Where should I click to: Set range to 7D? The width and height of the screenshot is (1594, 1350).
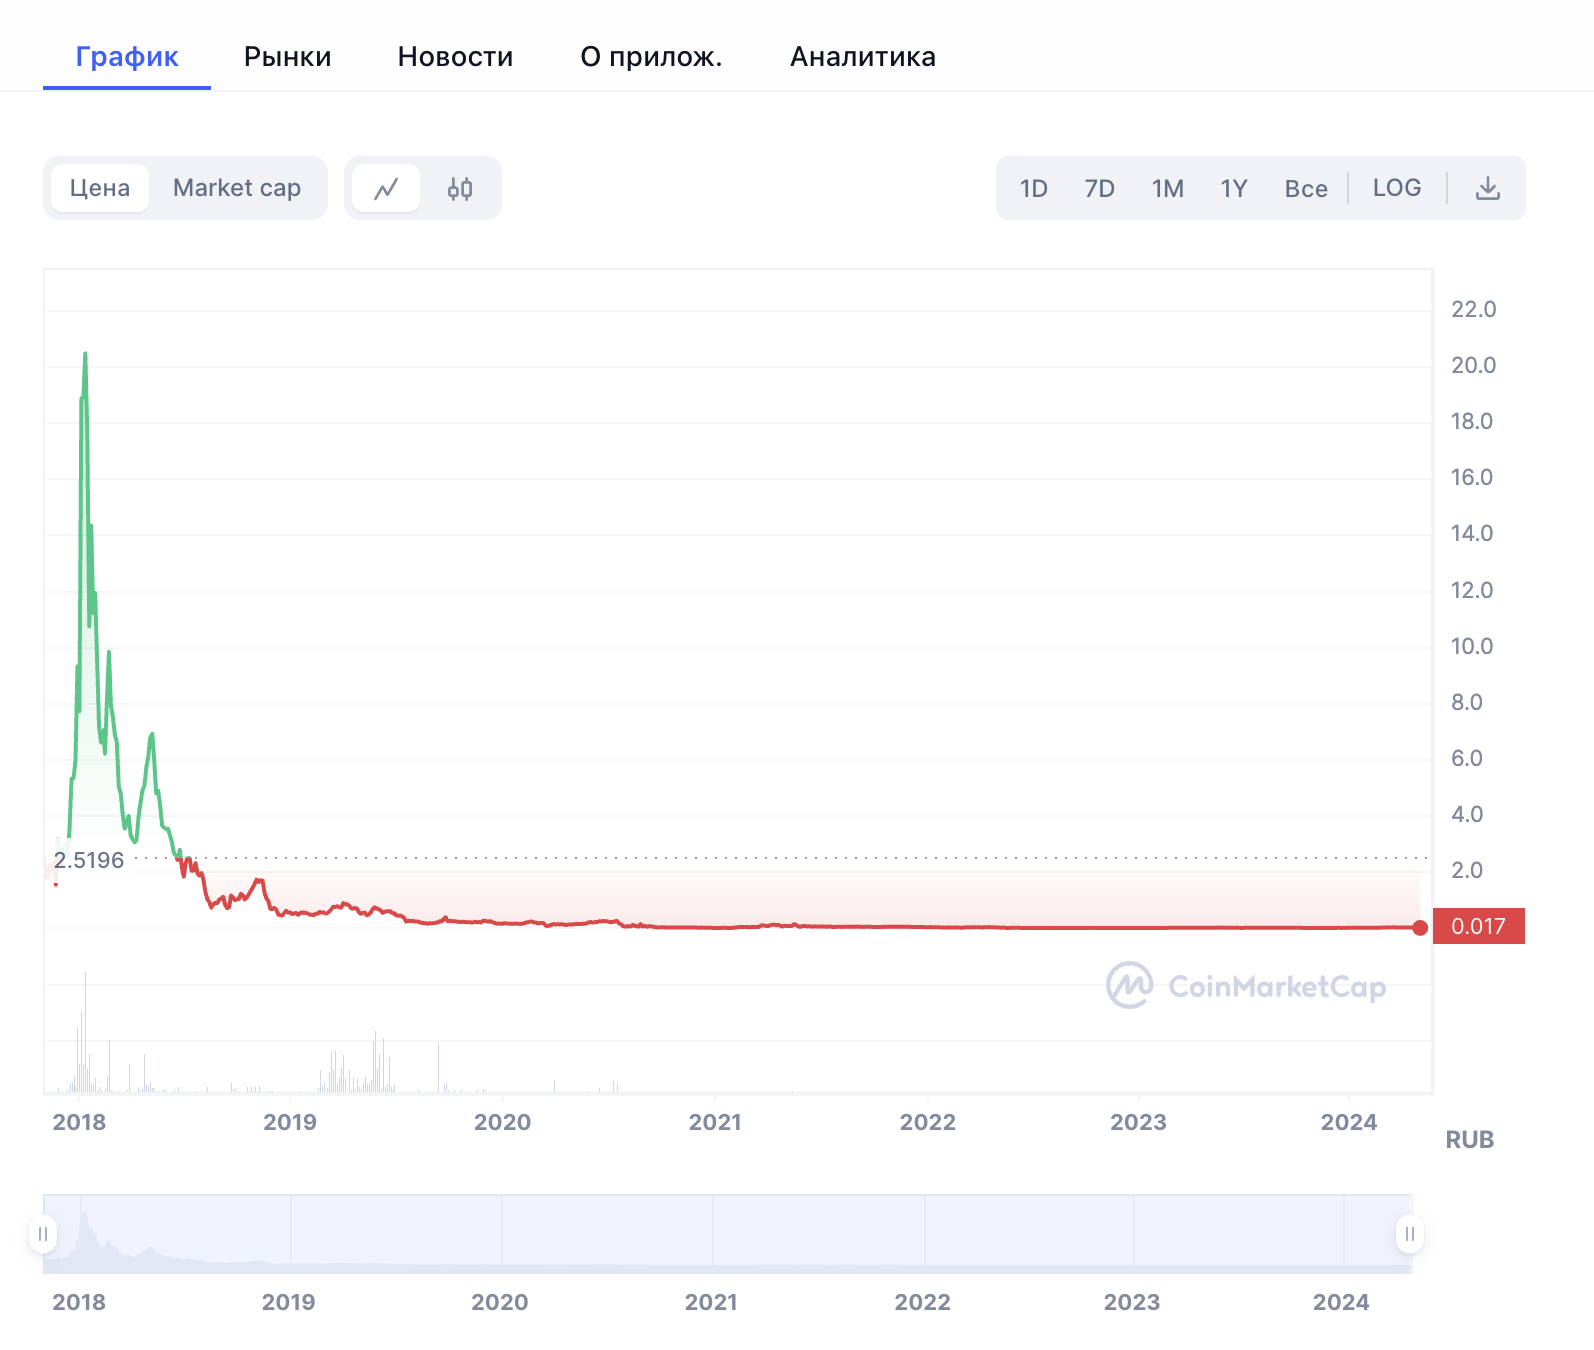(1099, 188)
